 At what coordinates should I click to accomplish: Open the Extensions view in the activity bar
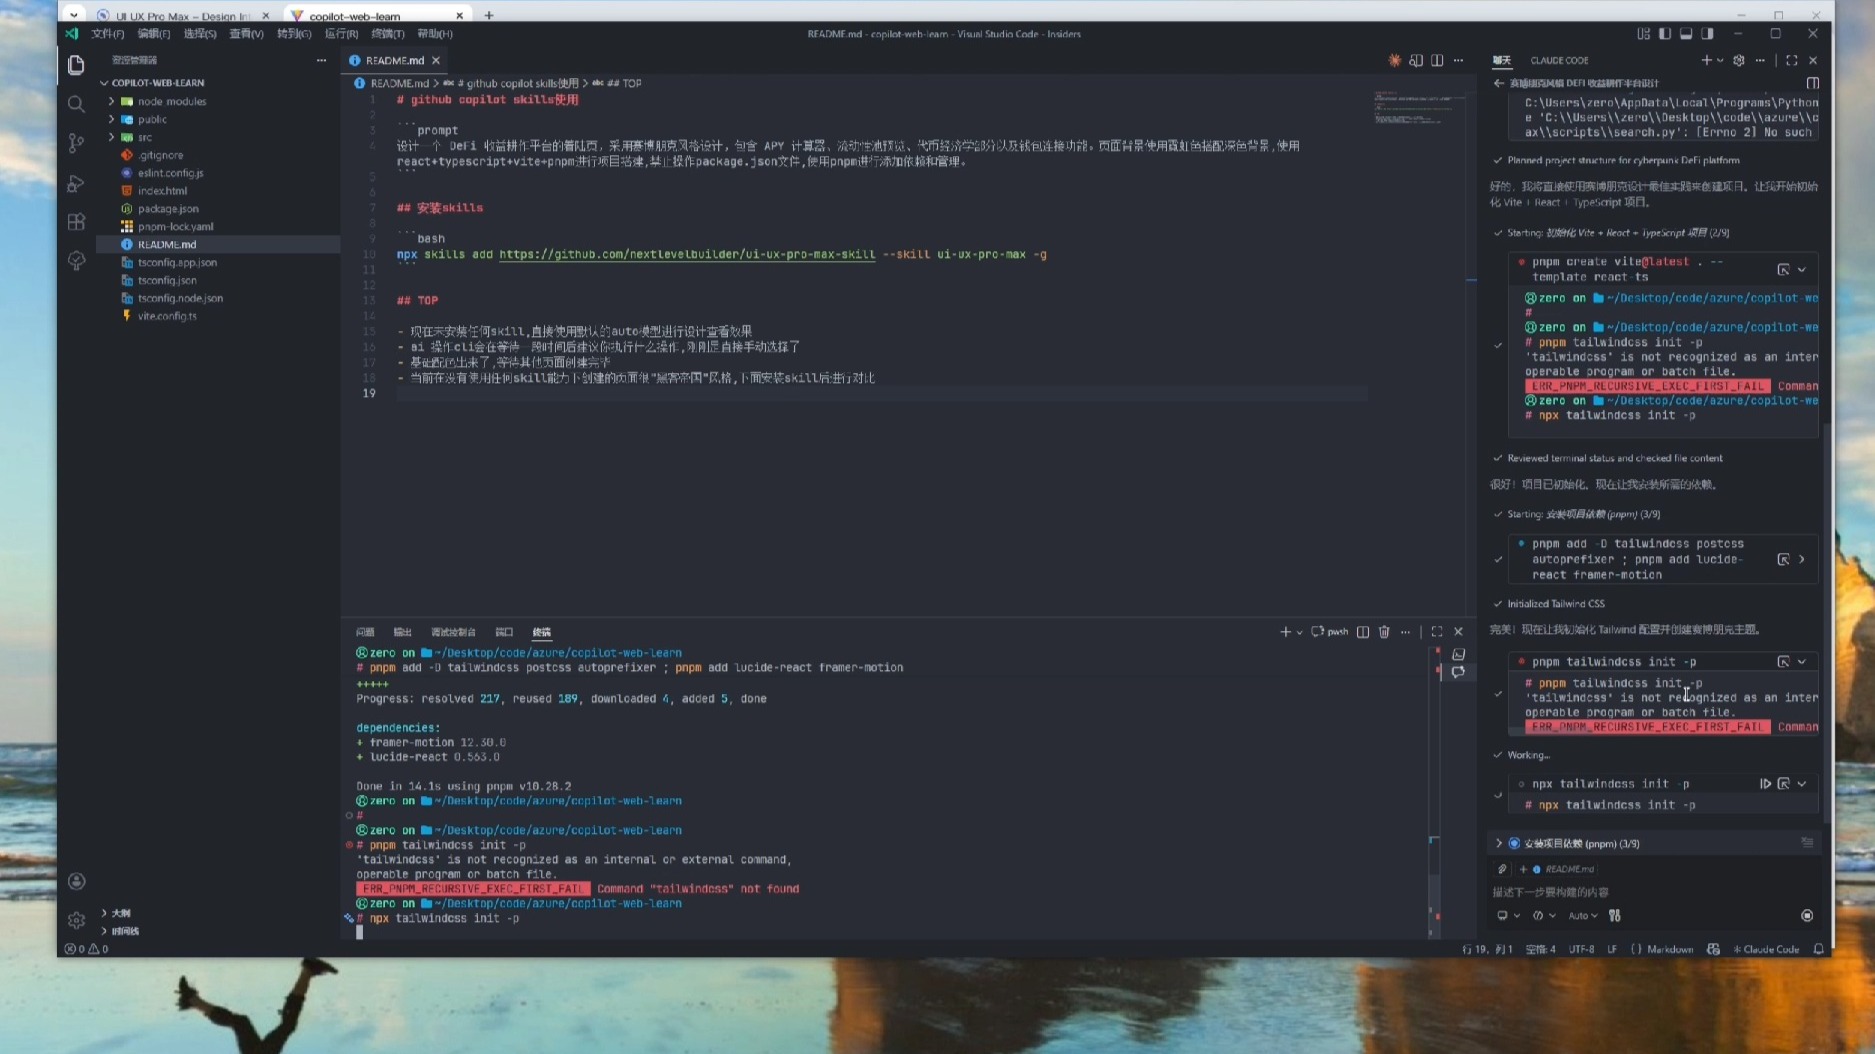tap(76, 222)
